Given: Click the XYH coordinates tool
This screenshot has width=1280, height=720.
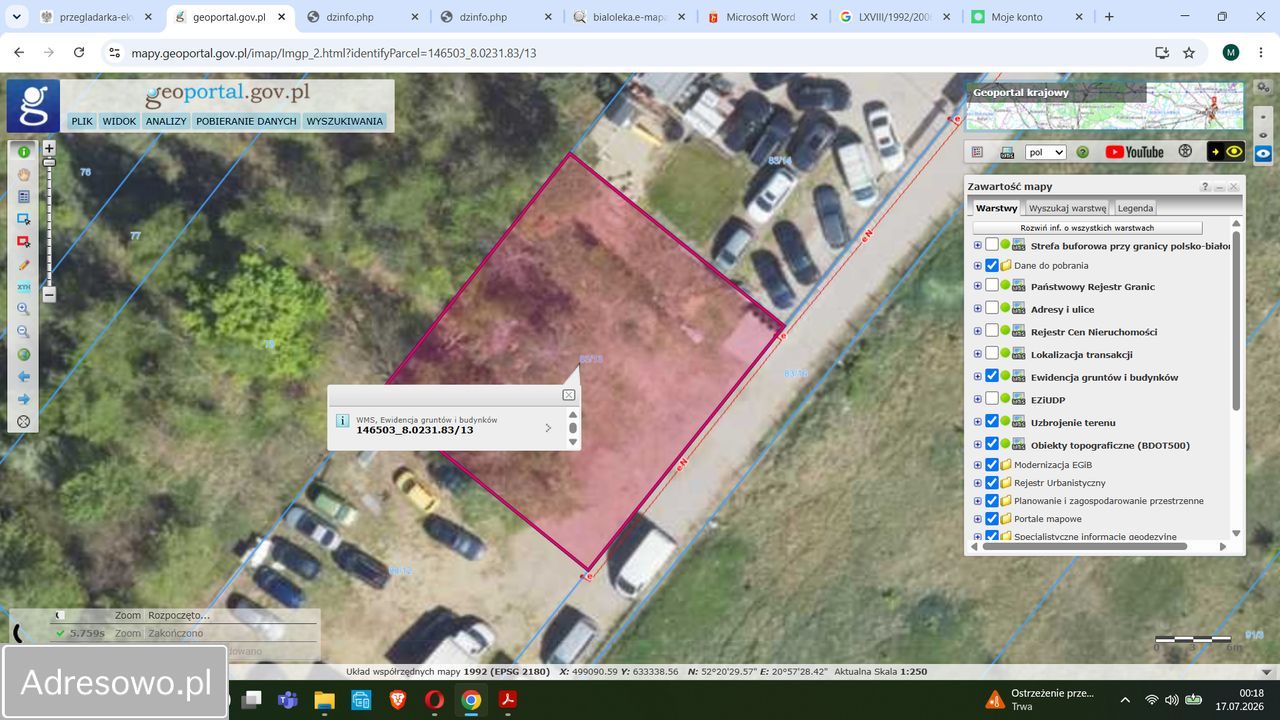Looking at the screenshot, I should pyautogui.click(x=23, y=287).
